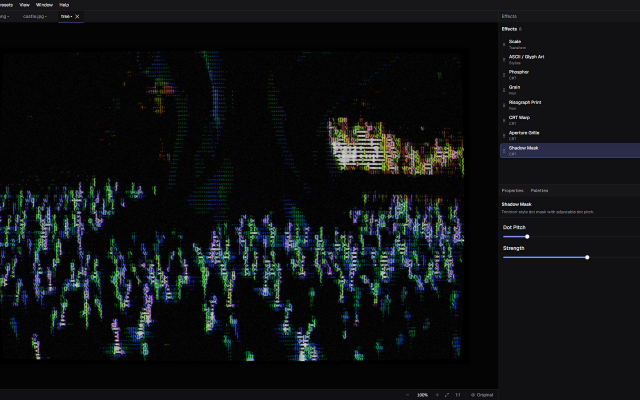The width and height of the screenshot is (640, 400).
Task: Click the fit-to-screen expand icon
Action: [447, 395]
